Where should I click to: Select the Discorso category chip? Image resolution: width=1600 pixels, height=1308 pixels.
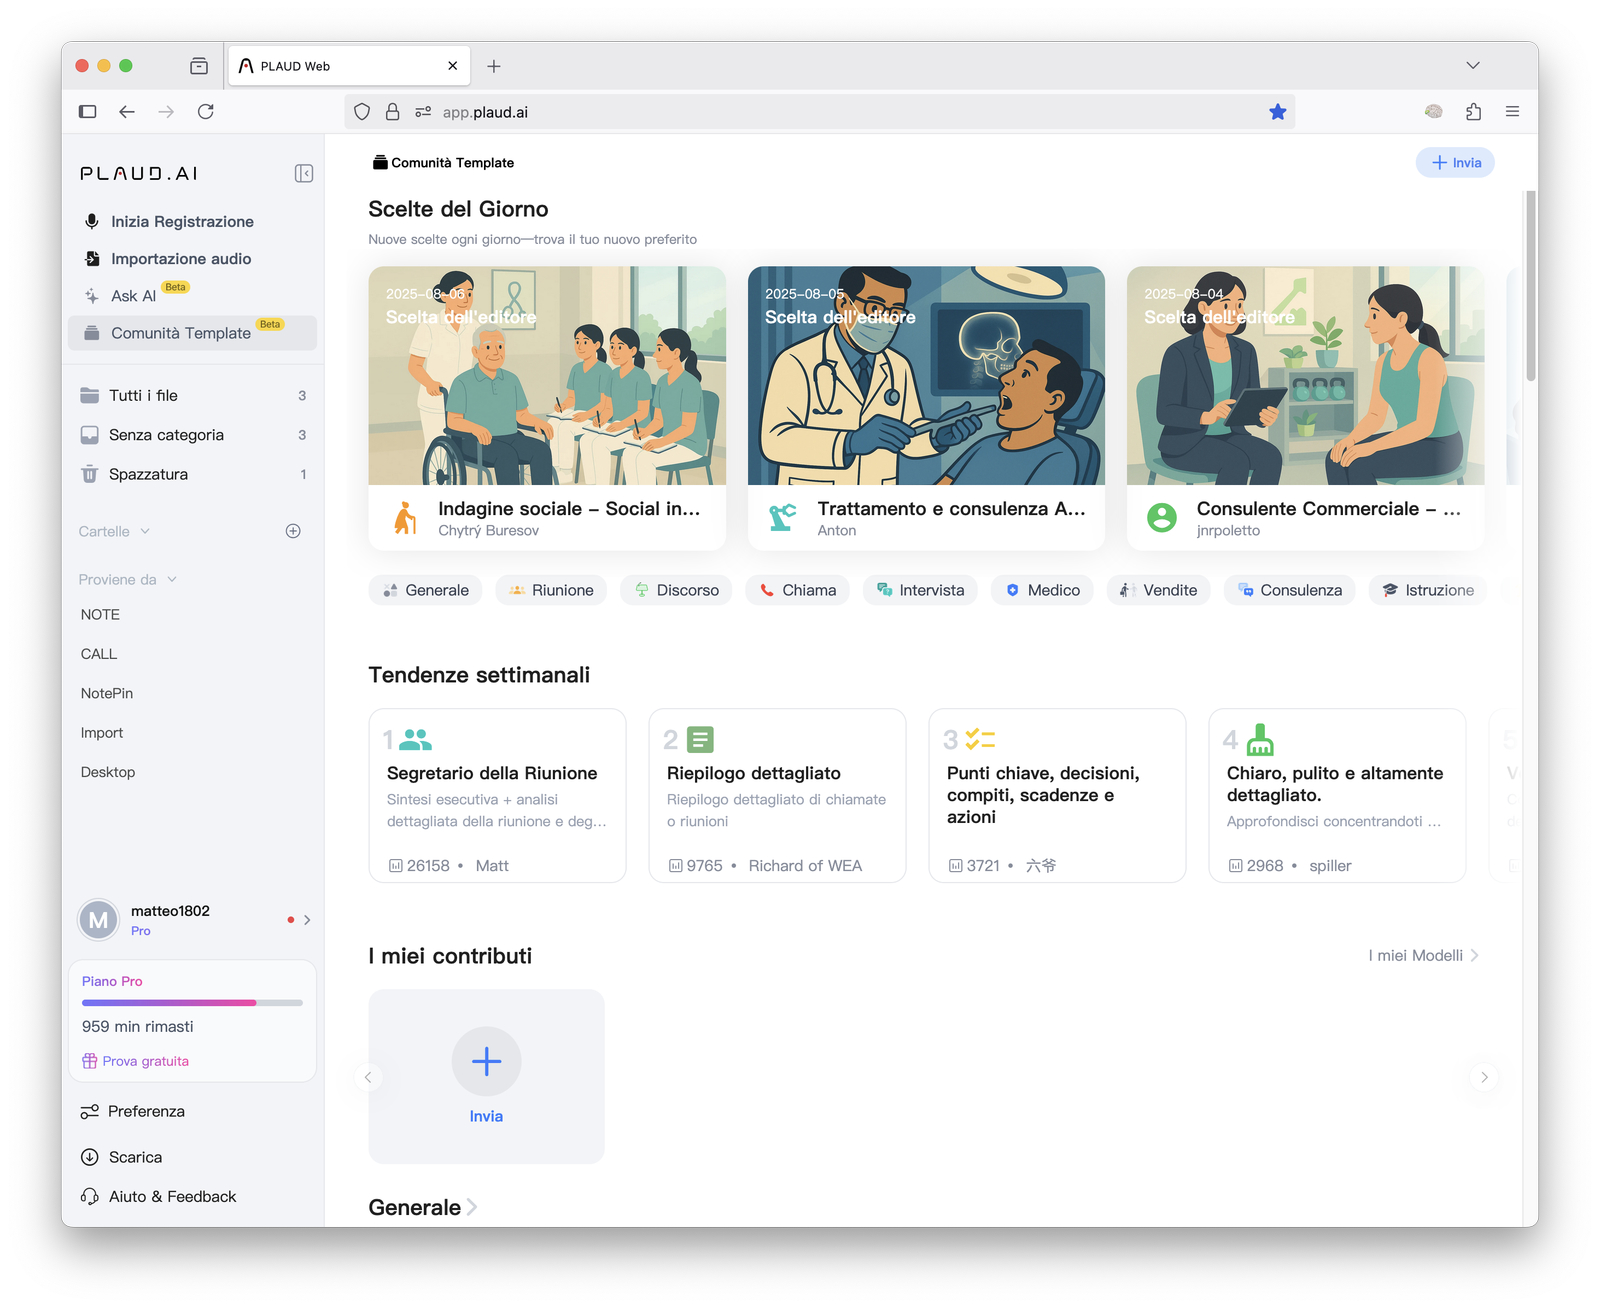[x=676, y=590]
